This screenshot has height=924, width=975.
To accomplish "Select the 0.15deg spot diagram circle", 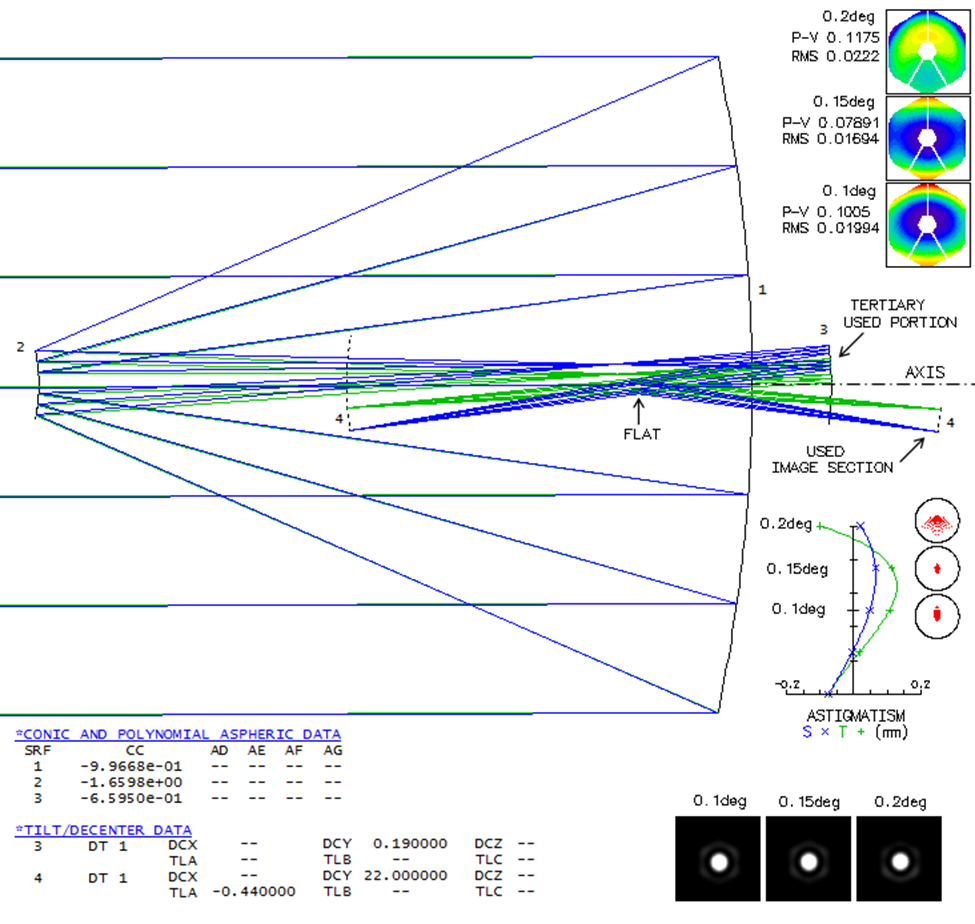I will click(937, 568).
